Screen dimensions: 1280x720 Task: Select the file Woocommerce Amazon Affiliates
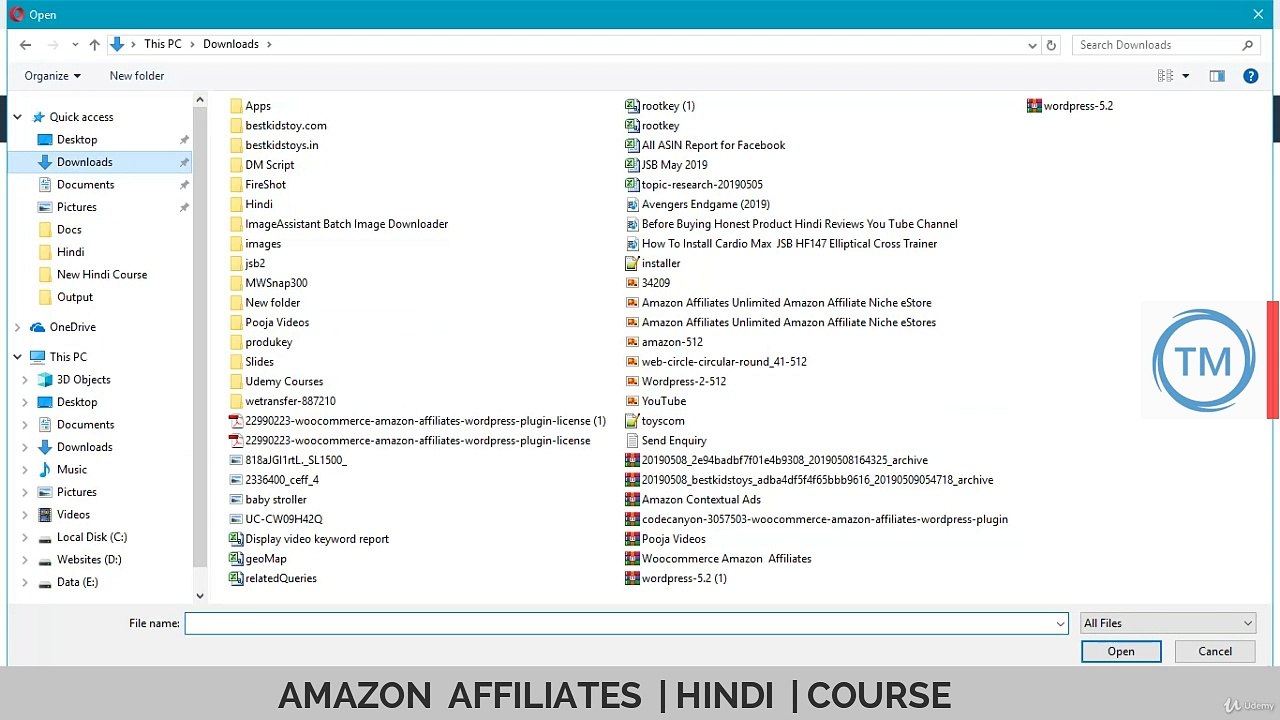click(x=726, y=559)
